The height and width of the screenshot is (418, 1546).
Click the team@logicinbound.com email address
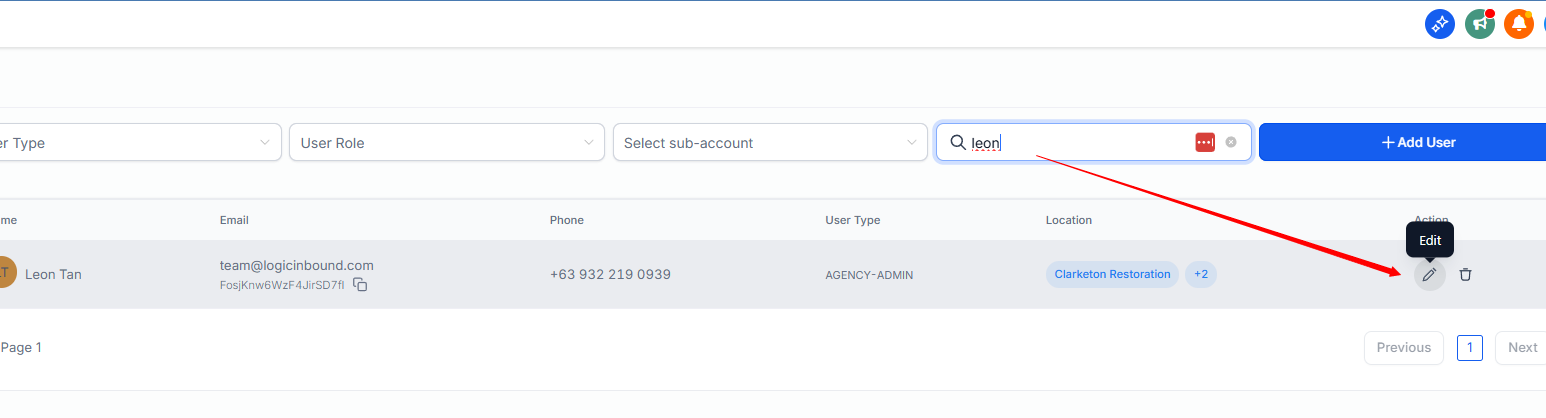pyautogui.click(x=297, y=265)
